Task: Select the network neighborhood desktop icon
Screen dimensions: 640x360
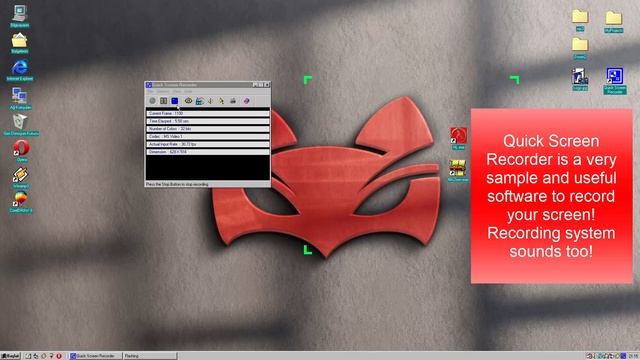Action: pos(20,98)
